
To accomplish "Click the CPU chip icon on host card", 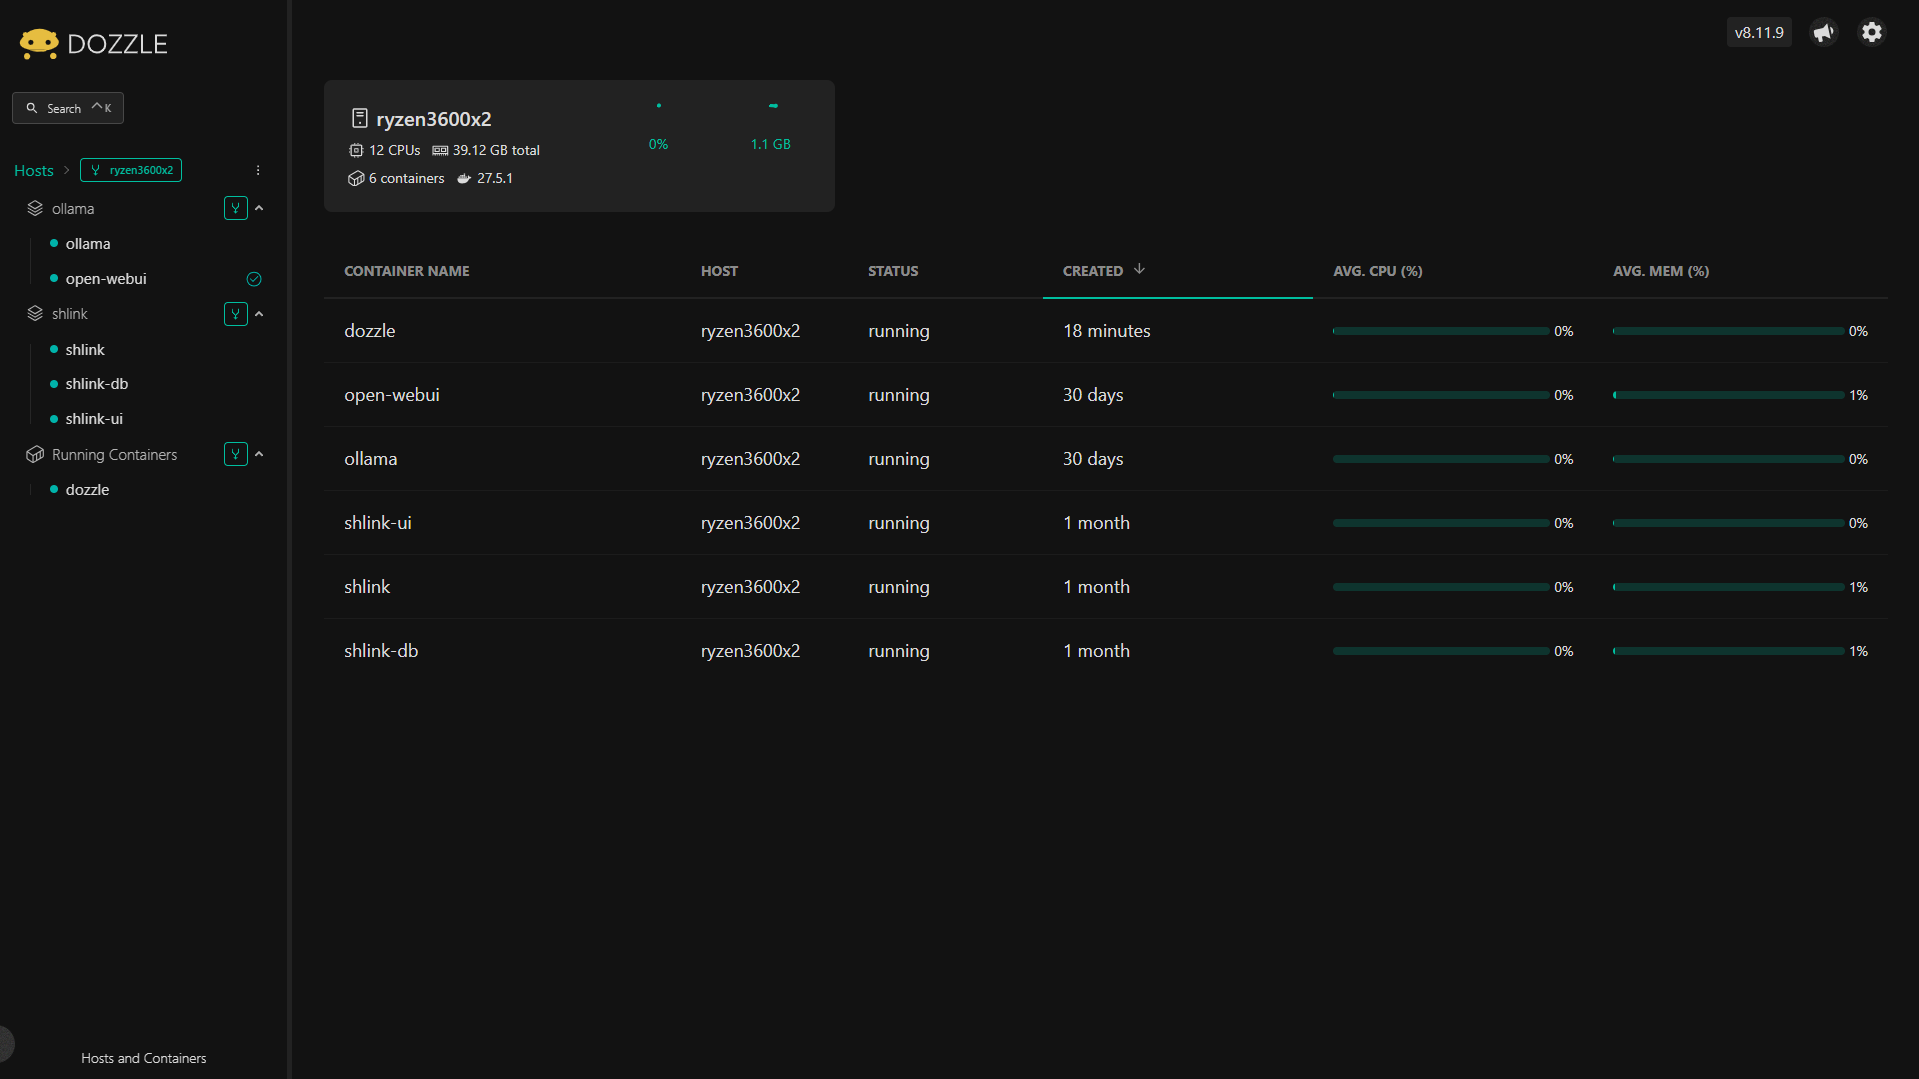I will (356, 150).
